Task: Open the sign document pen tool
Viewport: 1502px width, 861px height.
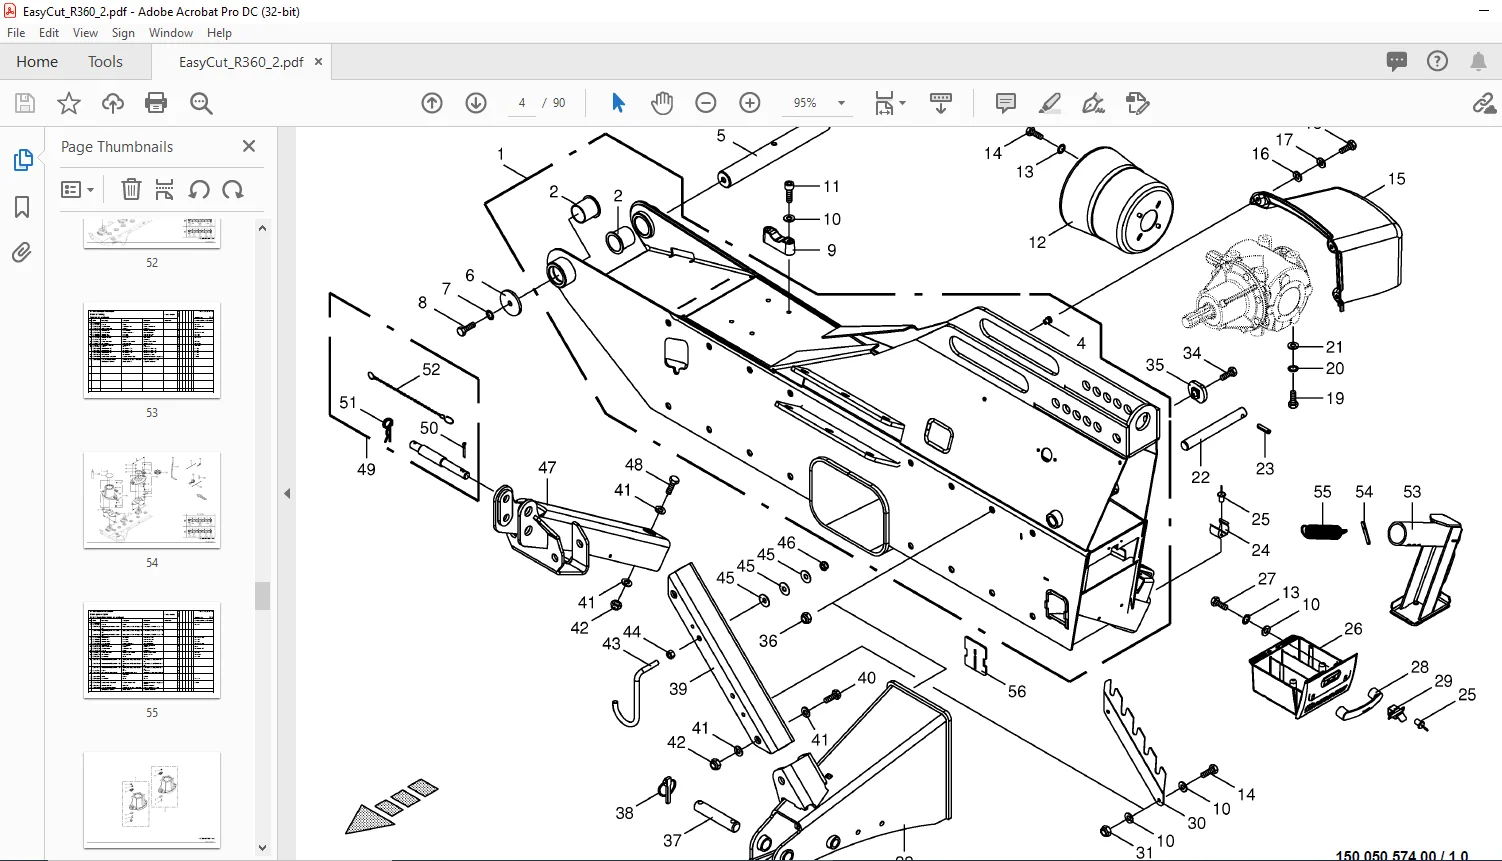Action: 1094,103
